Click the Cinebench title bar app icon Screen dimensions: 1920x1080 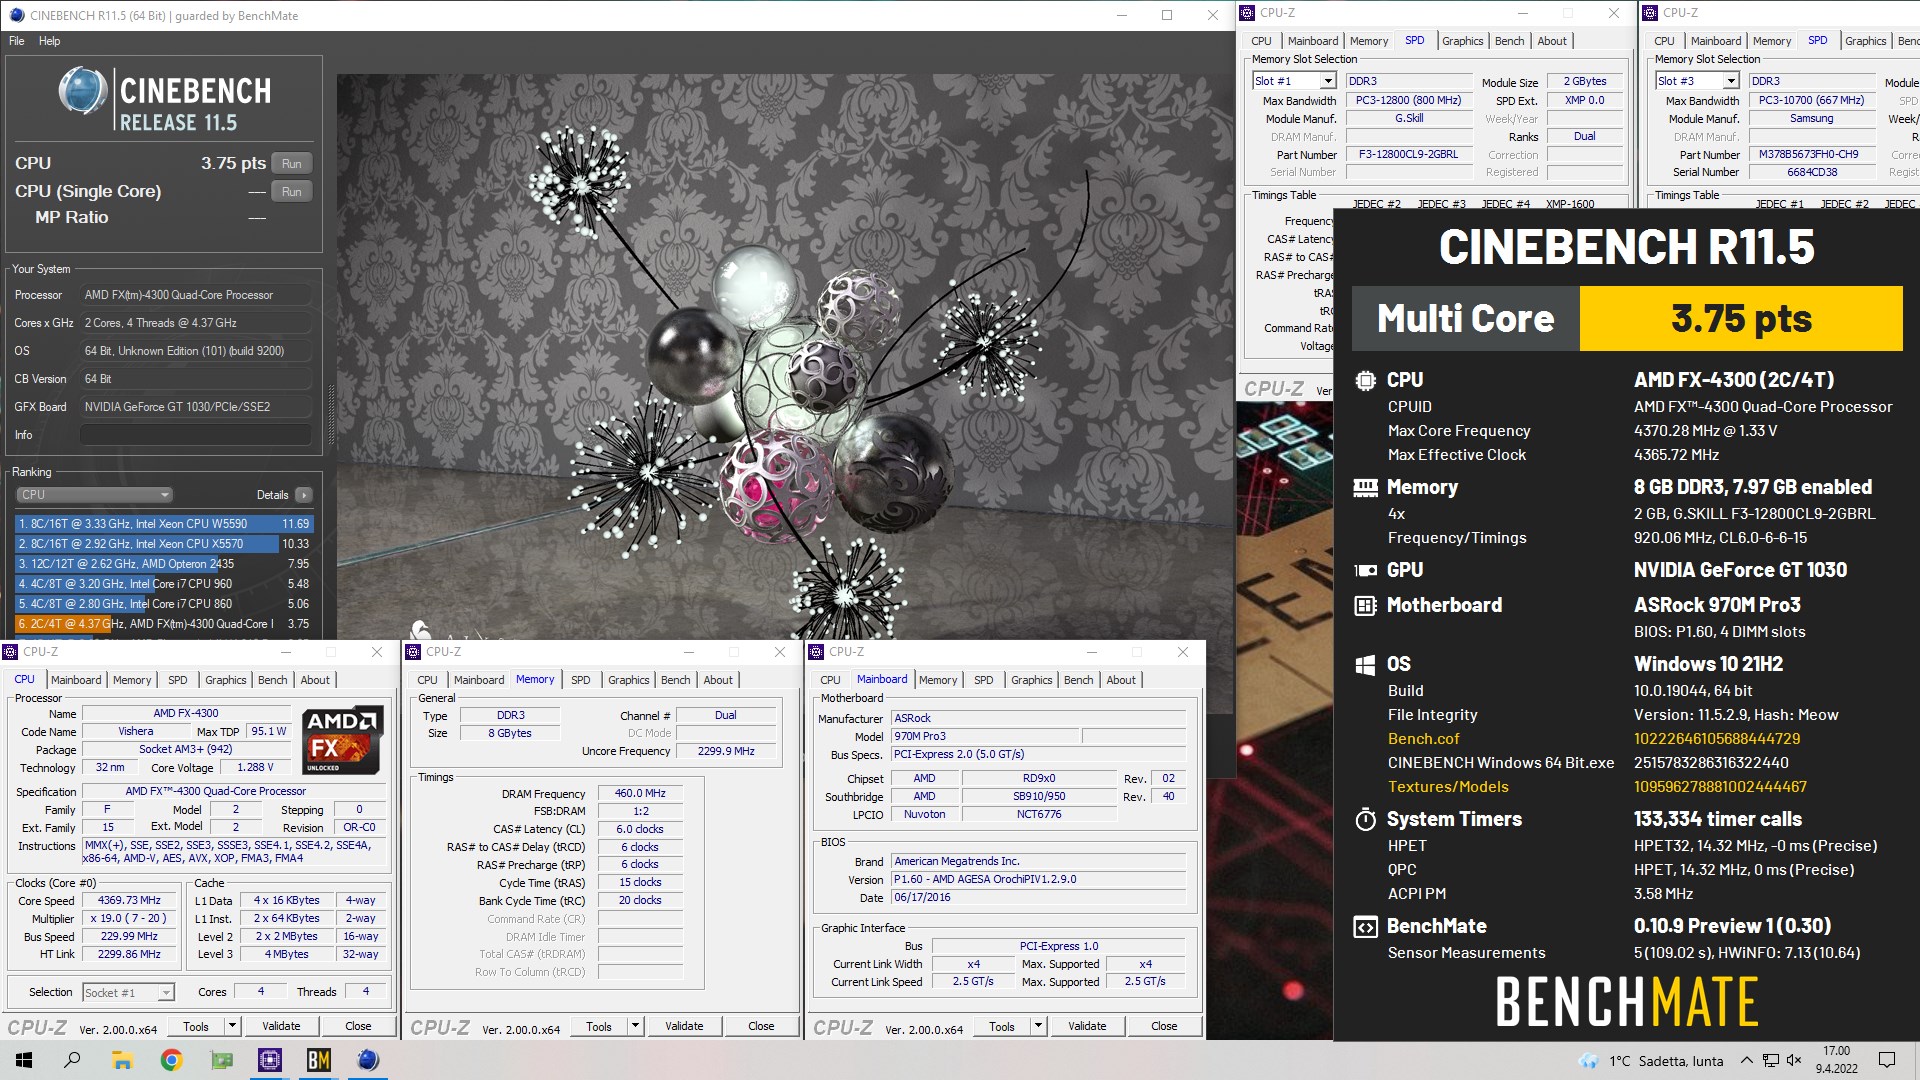(16, 15)
